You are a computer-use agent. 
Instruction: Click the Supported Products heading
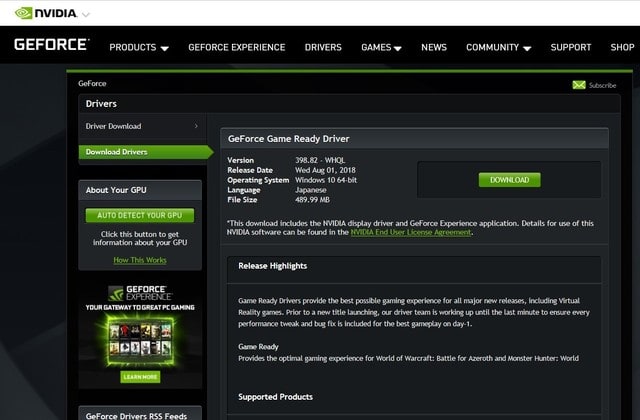click(276, 397)
